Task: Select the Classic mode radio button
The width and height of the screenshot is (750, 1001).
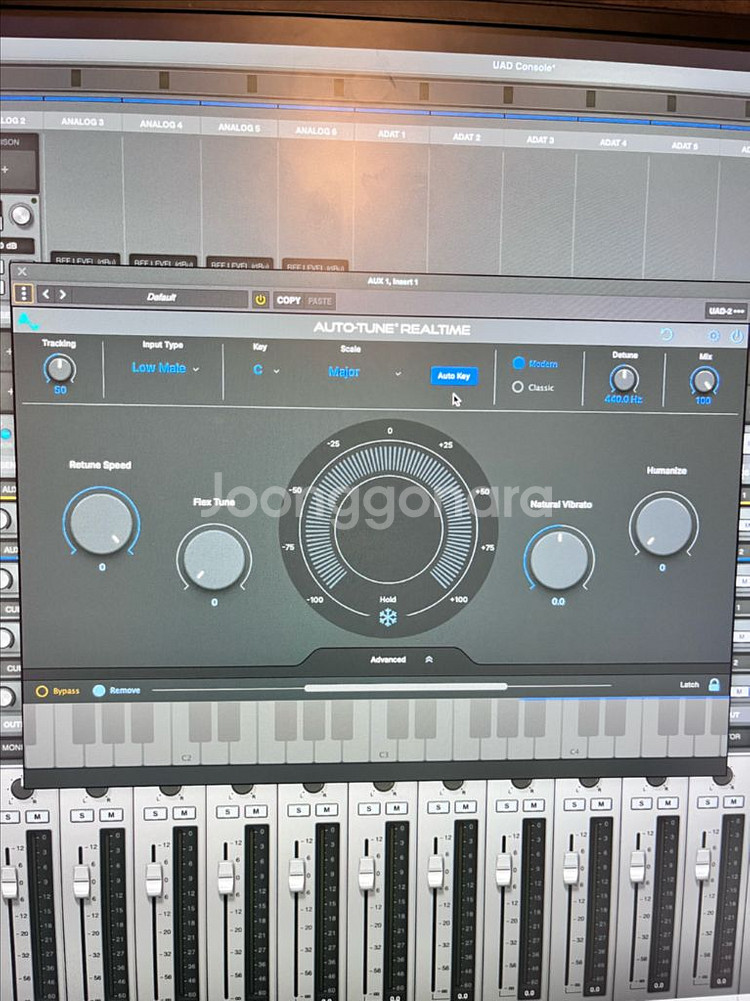Action: tap(518, 387)
